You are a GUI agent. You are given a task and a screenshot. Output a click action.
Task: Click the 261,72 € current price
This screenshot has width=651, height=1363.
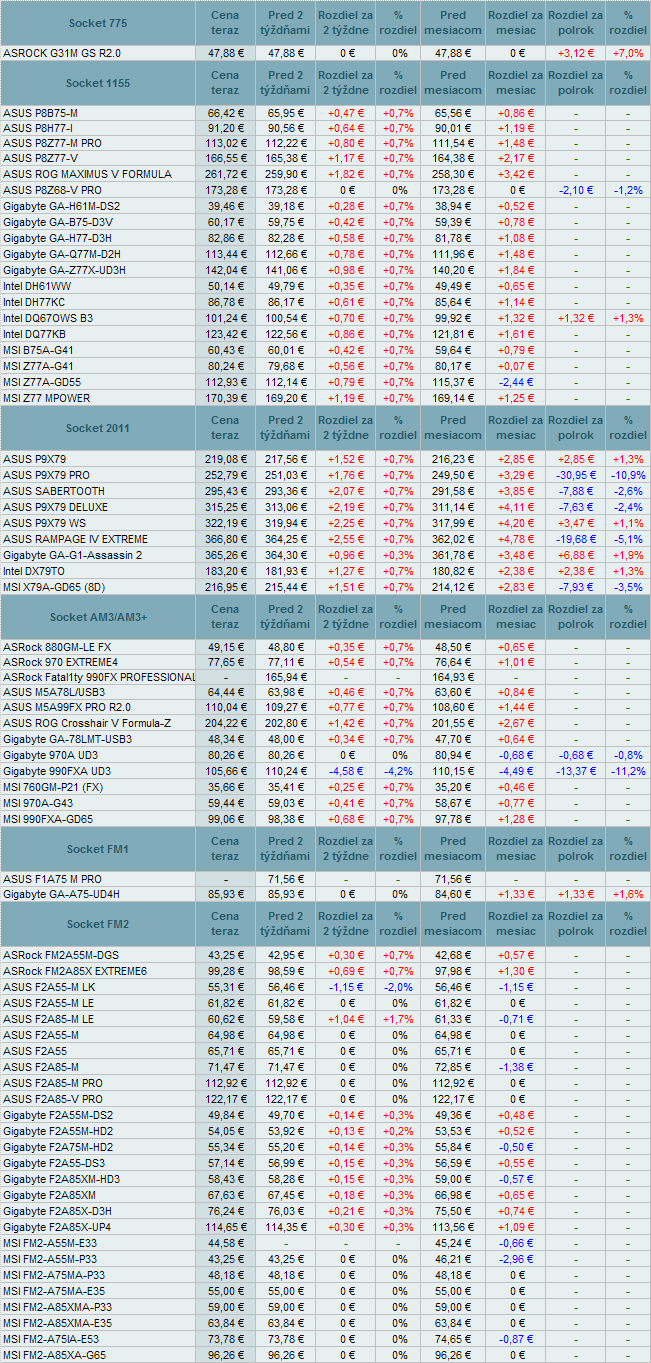point(226,174)
